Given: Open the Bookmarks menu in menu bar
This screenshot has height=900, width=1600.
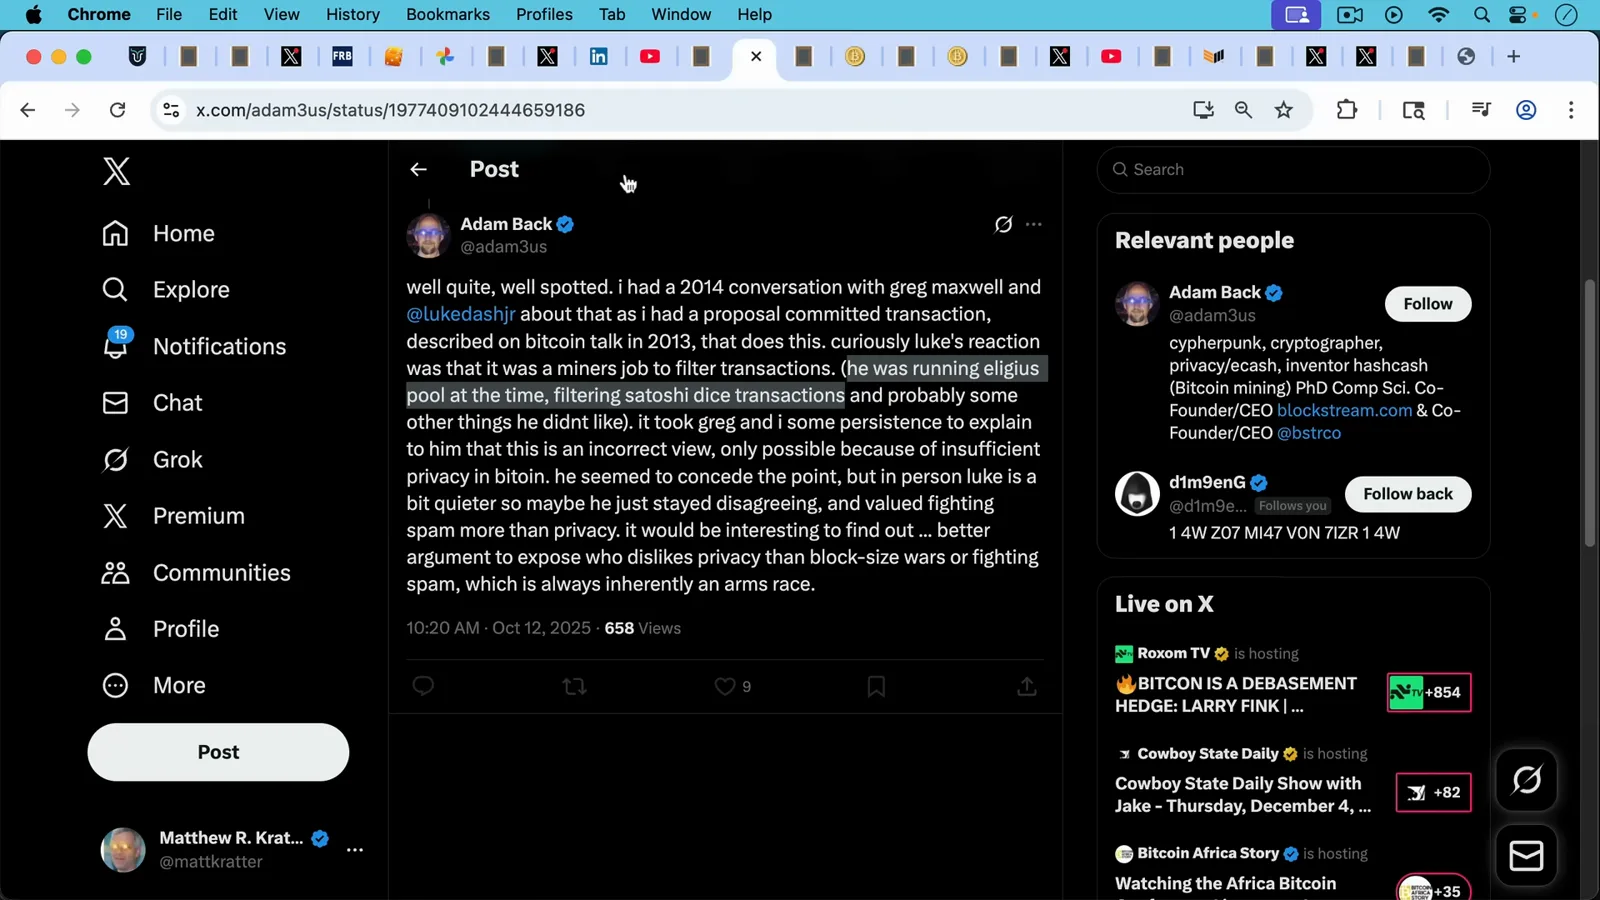Looking at the screenshot, I should pos(448,14).
